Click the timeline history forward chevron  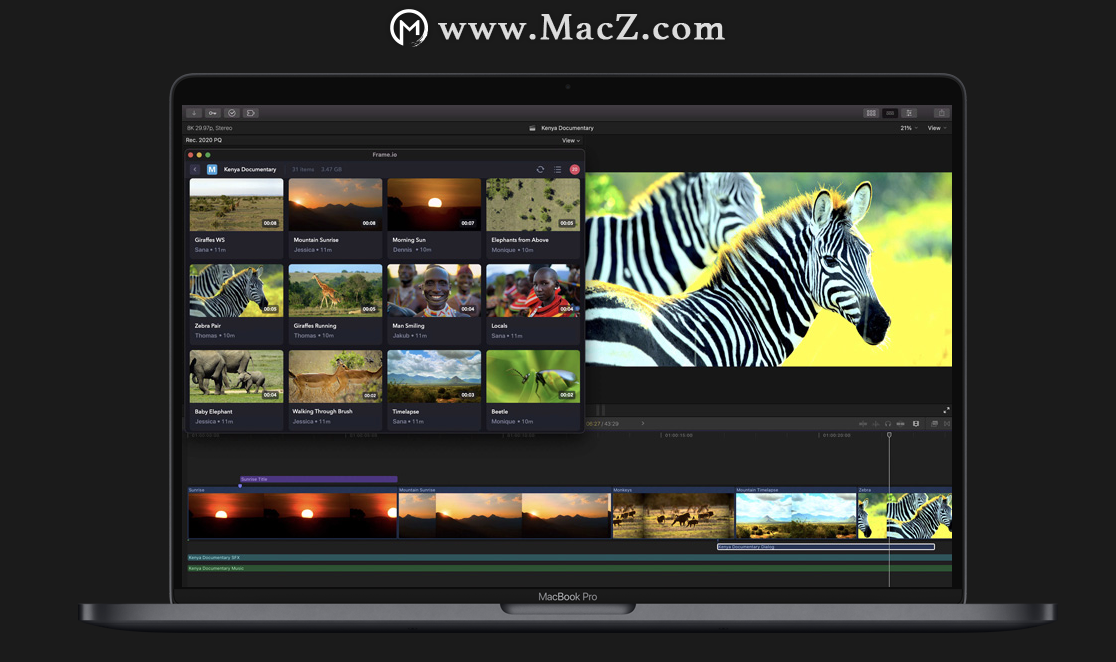pyautogui.click(x=643, y=424)
